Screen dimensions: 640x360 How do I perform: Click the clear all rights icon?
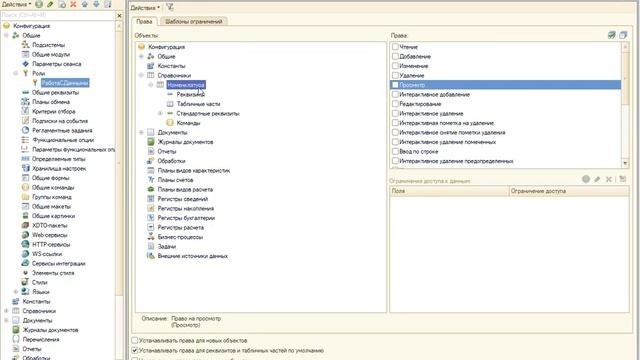point(623,35)
